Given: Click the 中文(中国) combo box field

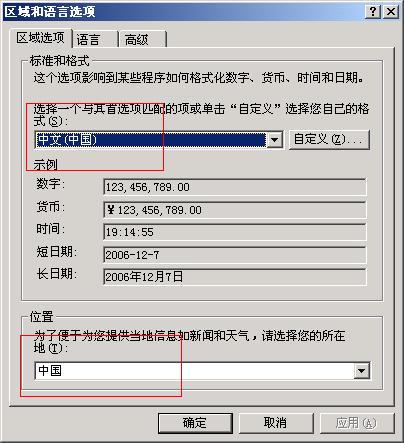Looking at the screenshot, I should [x=159, y=140].
